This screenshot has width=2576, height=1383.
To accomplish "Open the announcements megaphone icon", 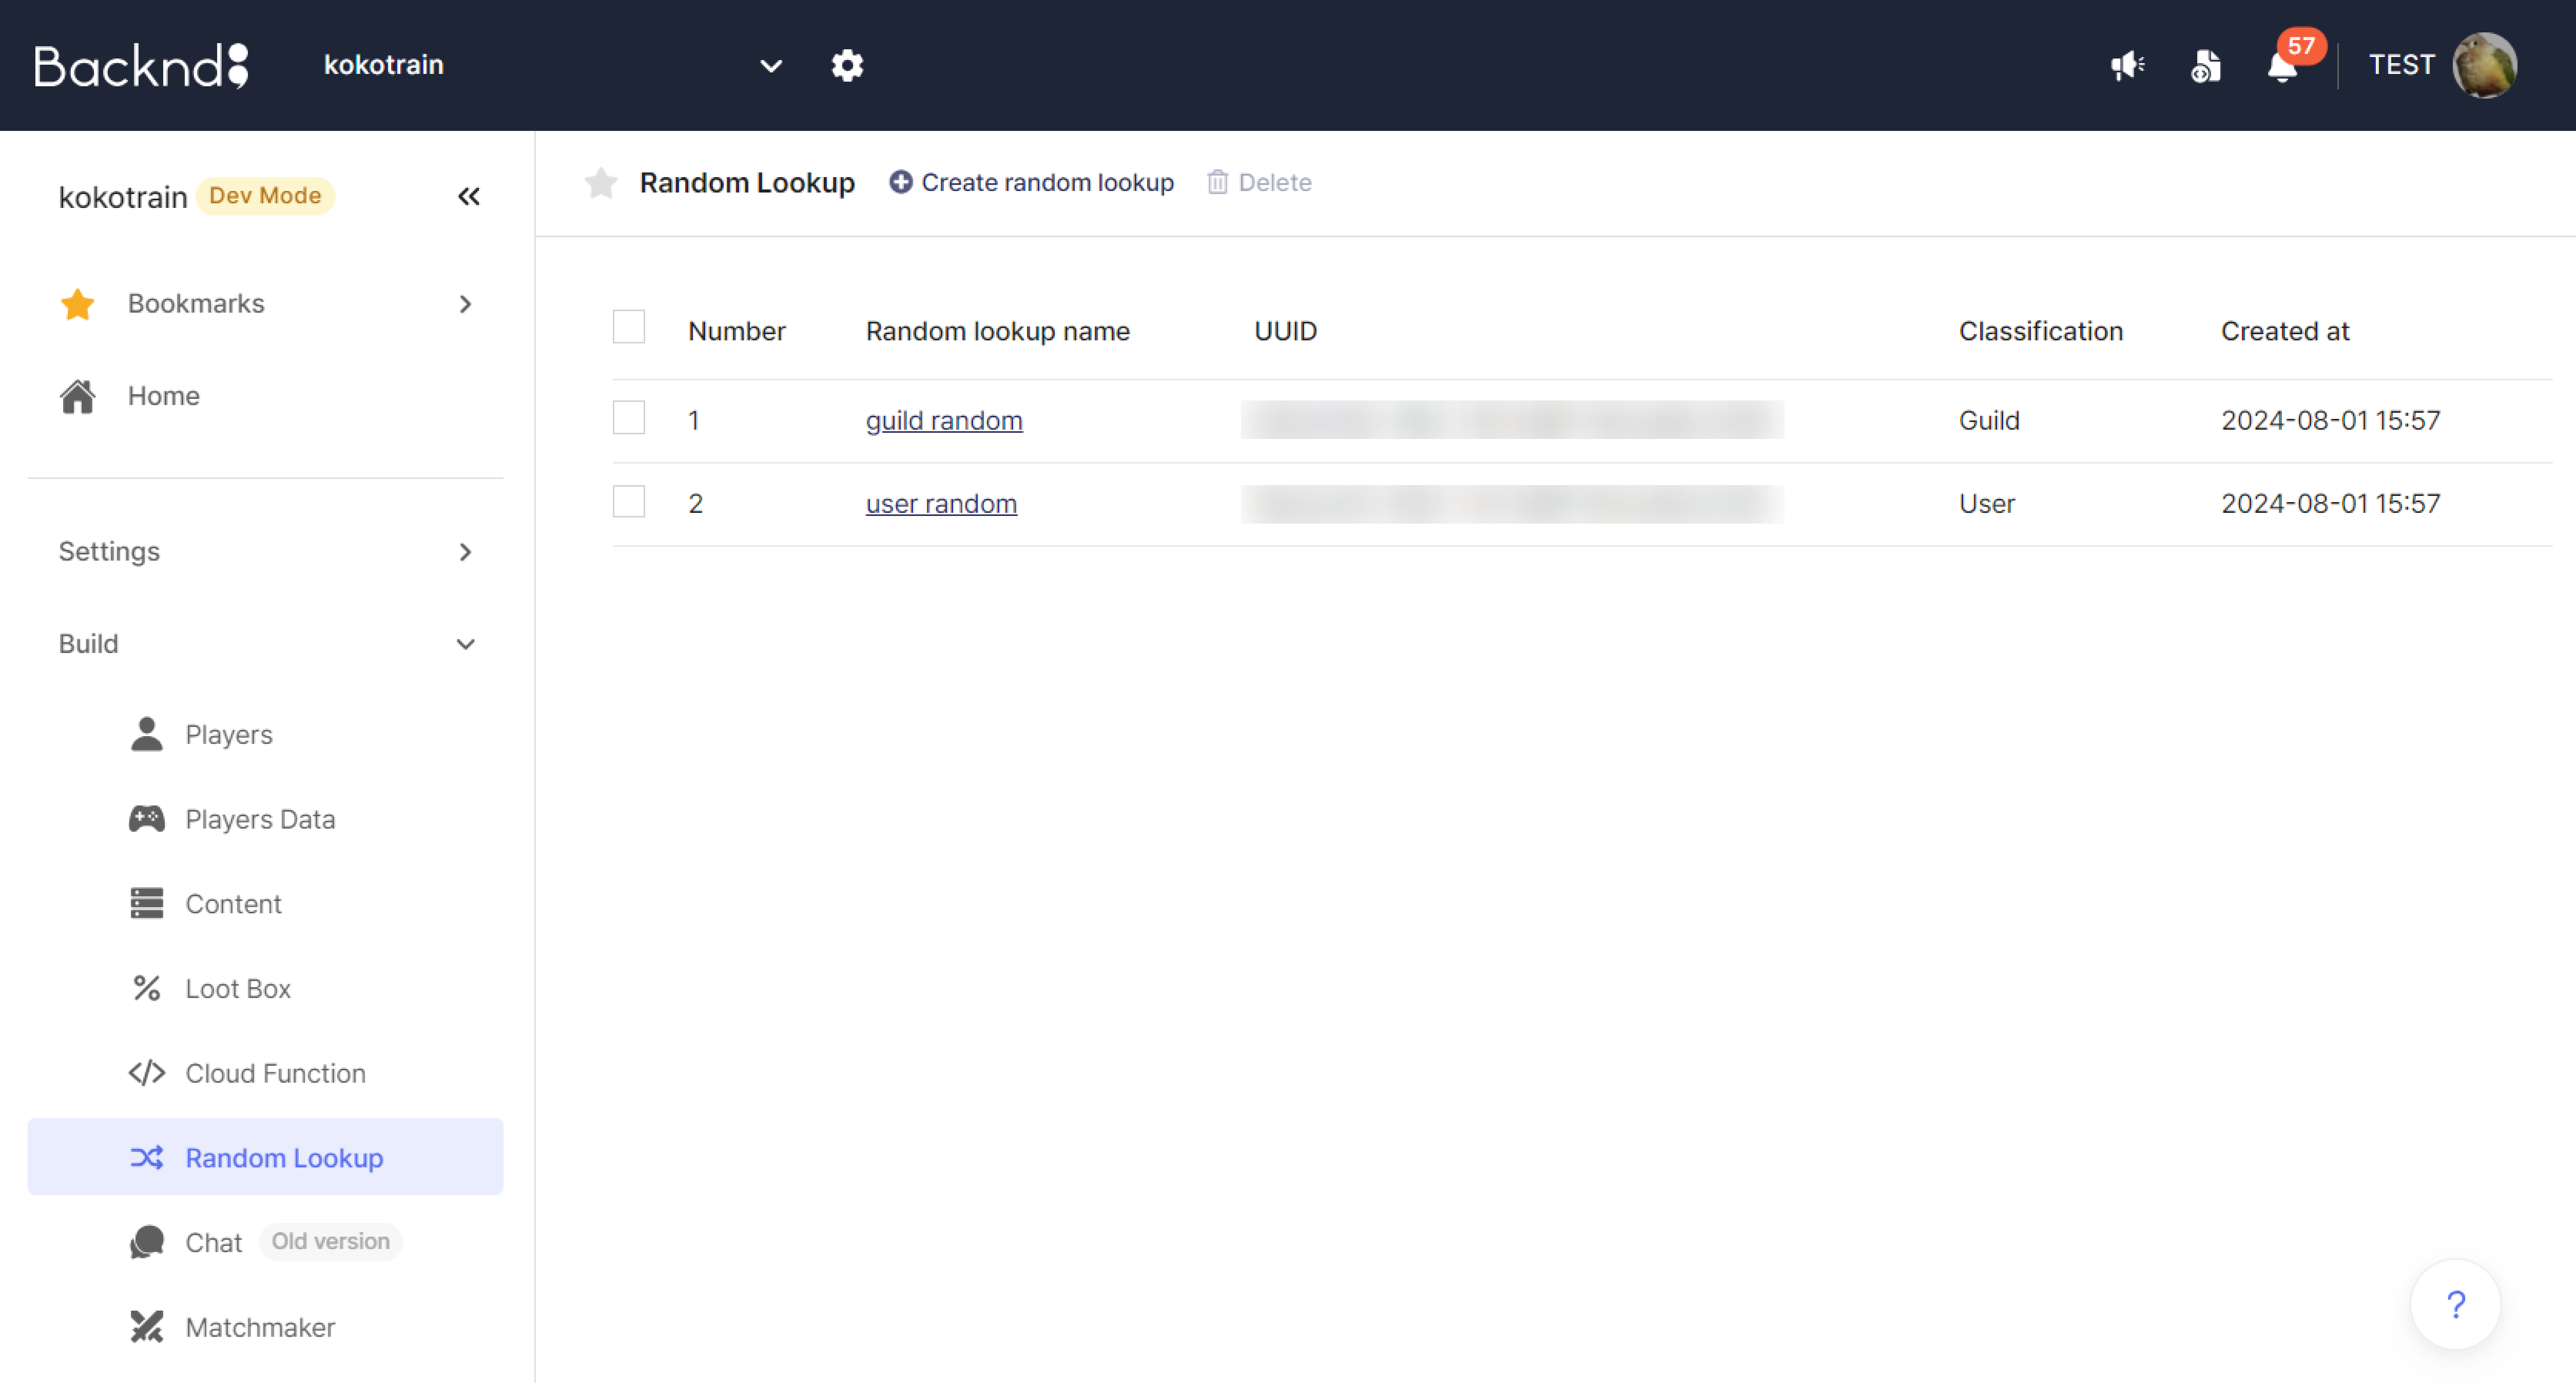I will pyautogui.click(x=2127, y=66).
